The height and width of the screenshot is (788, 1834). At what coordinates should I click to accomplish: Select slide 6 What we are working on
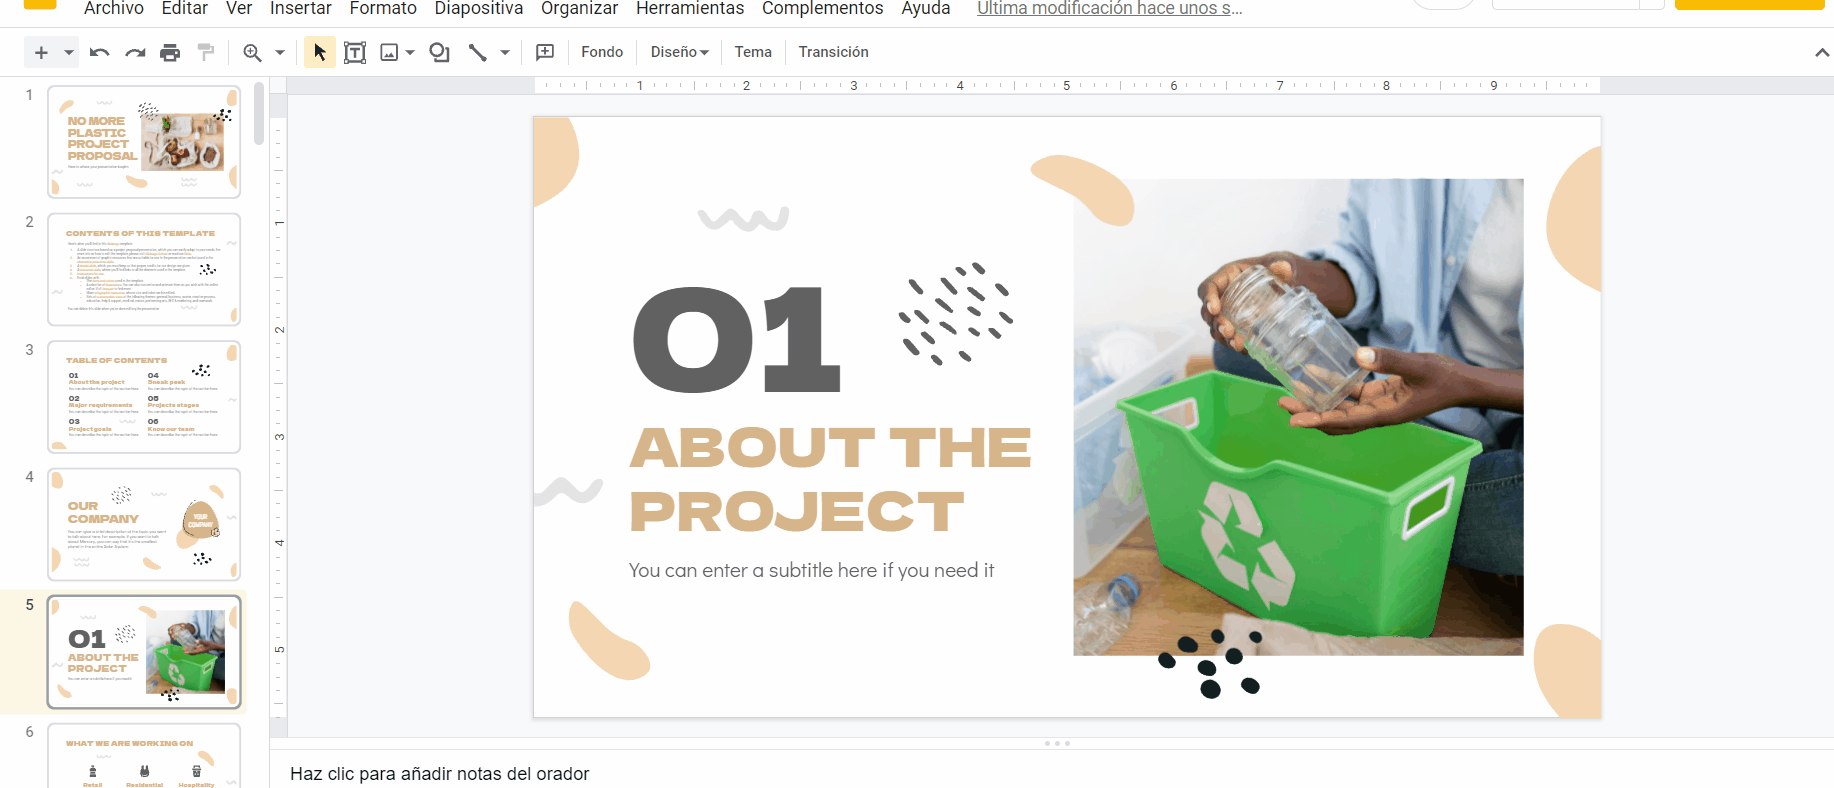pos(144,756)
